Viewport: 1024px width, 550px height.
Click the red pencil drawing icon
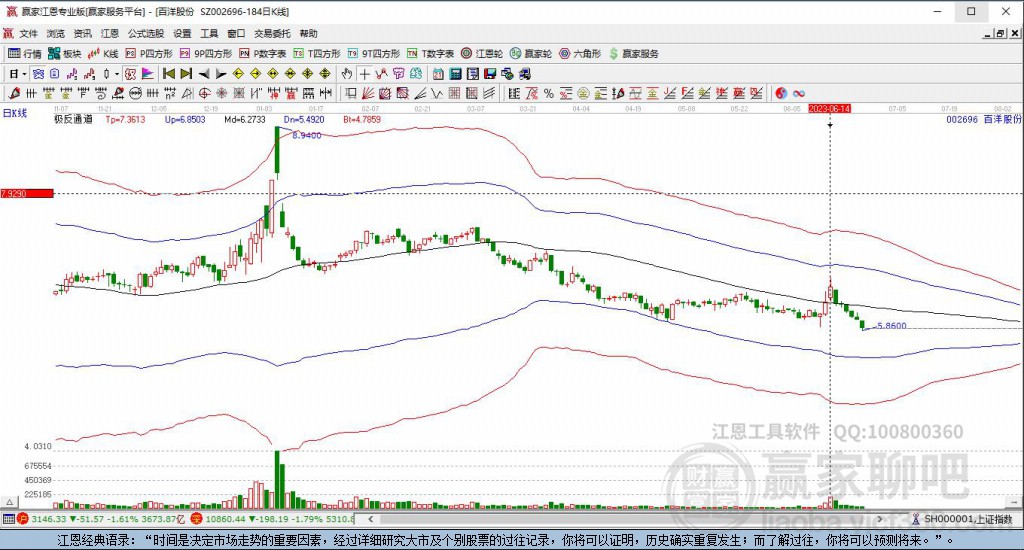14,93
